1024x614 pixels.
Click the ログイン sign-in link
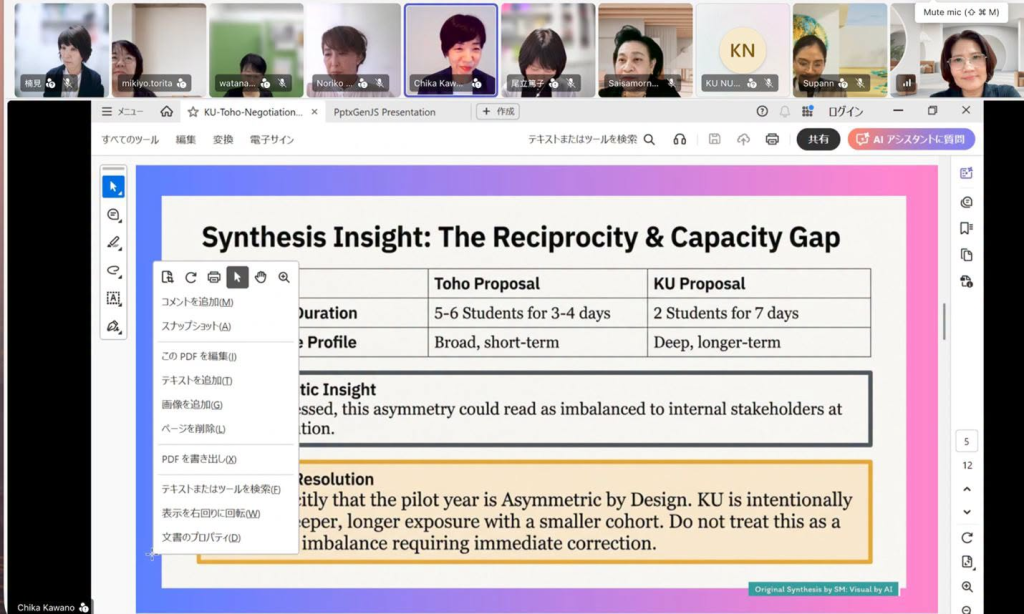tap(846, 112)
